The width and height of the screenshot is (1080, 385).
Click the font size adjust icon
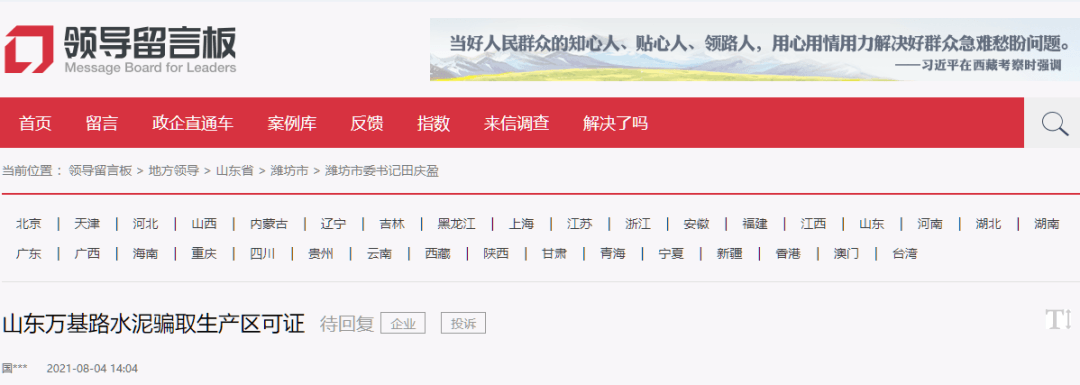click(1059, 319)
